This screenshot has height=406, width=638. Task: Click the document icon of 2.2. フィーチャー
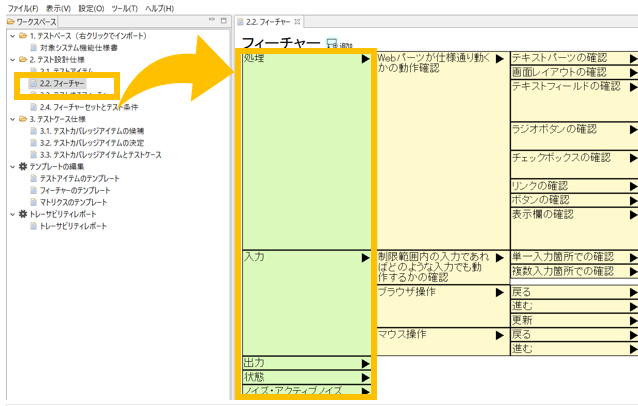click(x=34, y=83)
